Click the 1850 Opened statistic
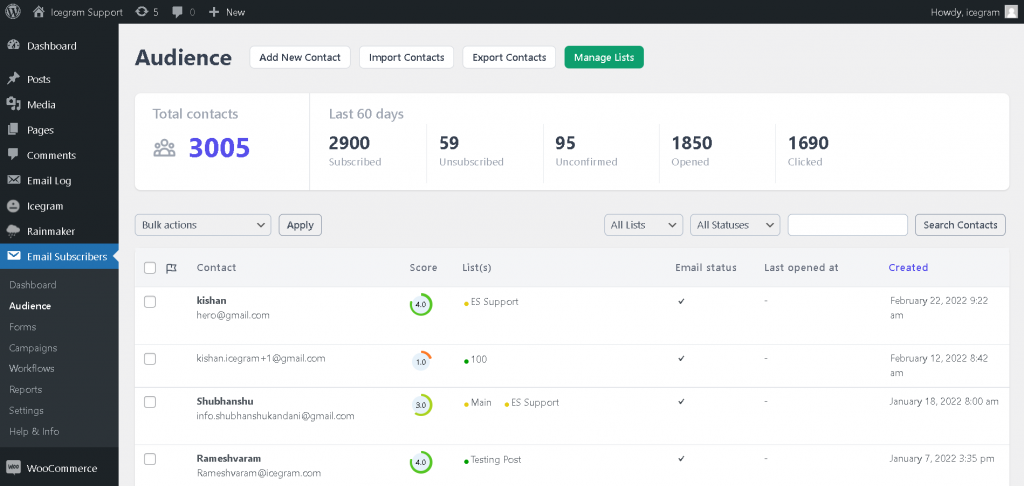The image size is (1024, 486). click(692, 151)
